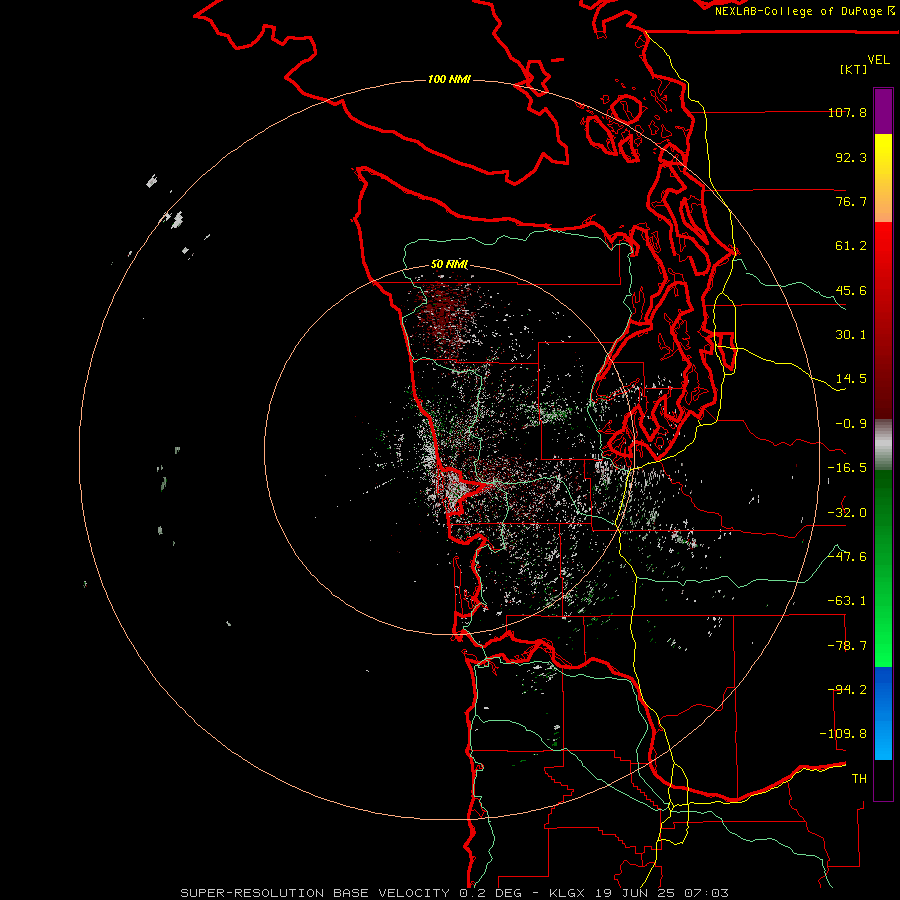
Task: Click the 14.5 legend value
Action: click(851, 379)
